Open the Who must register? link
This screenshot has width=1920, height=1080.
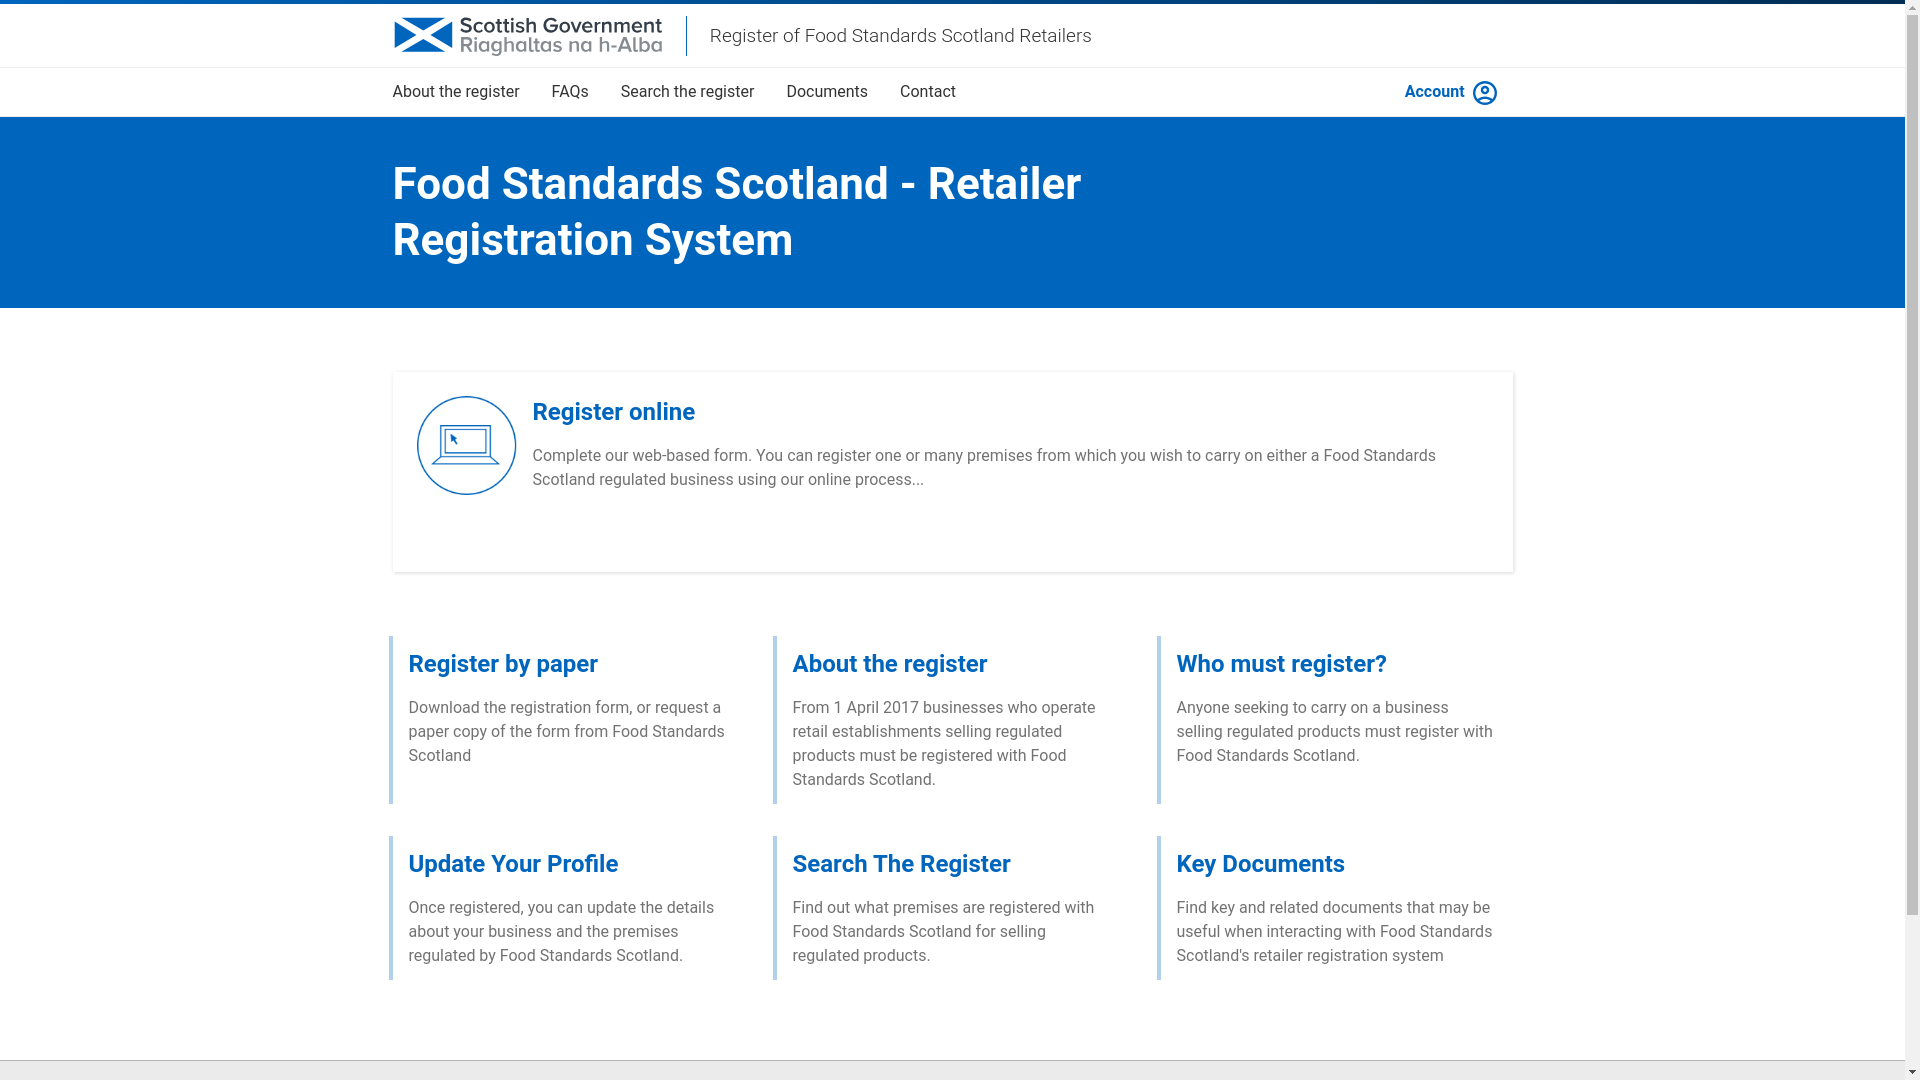(1281, 664)
